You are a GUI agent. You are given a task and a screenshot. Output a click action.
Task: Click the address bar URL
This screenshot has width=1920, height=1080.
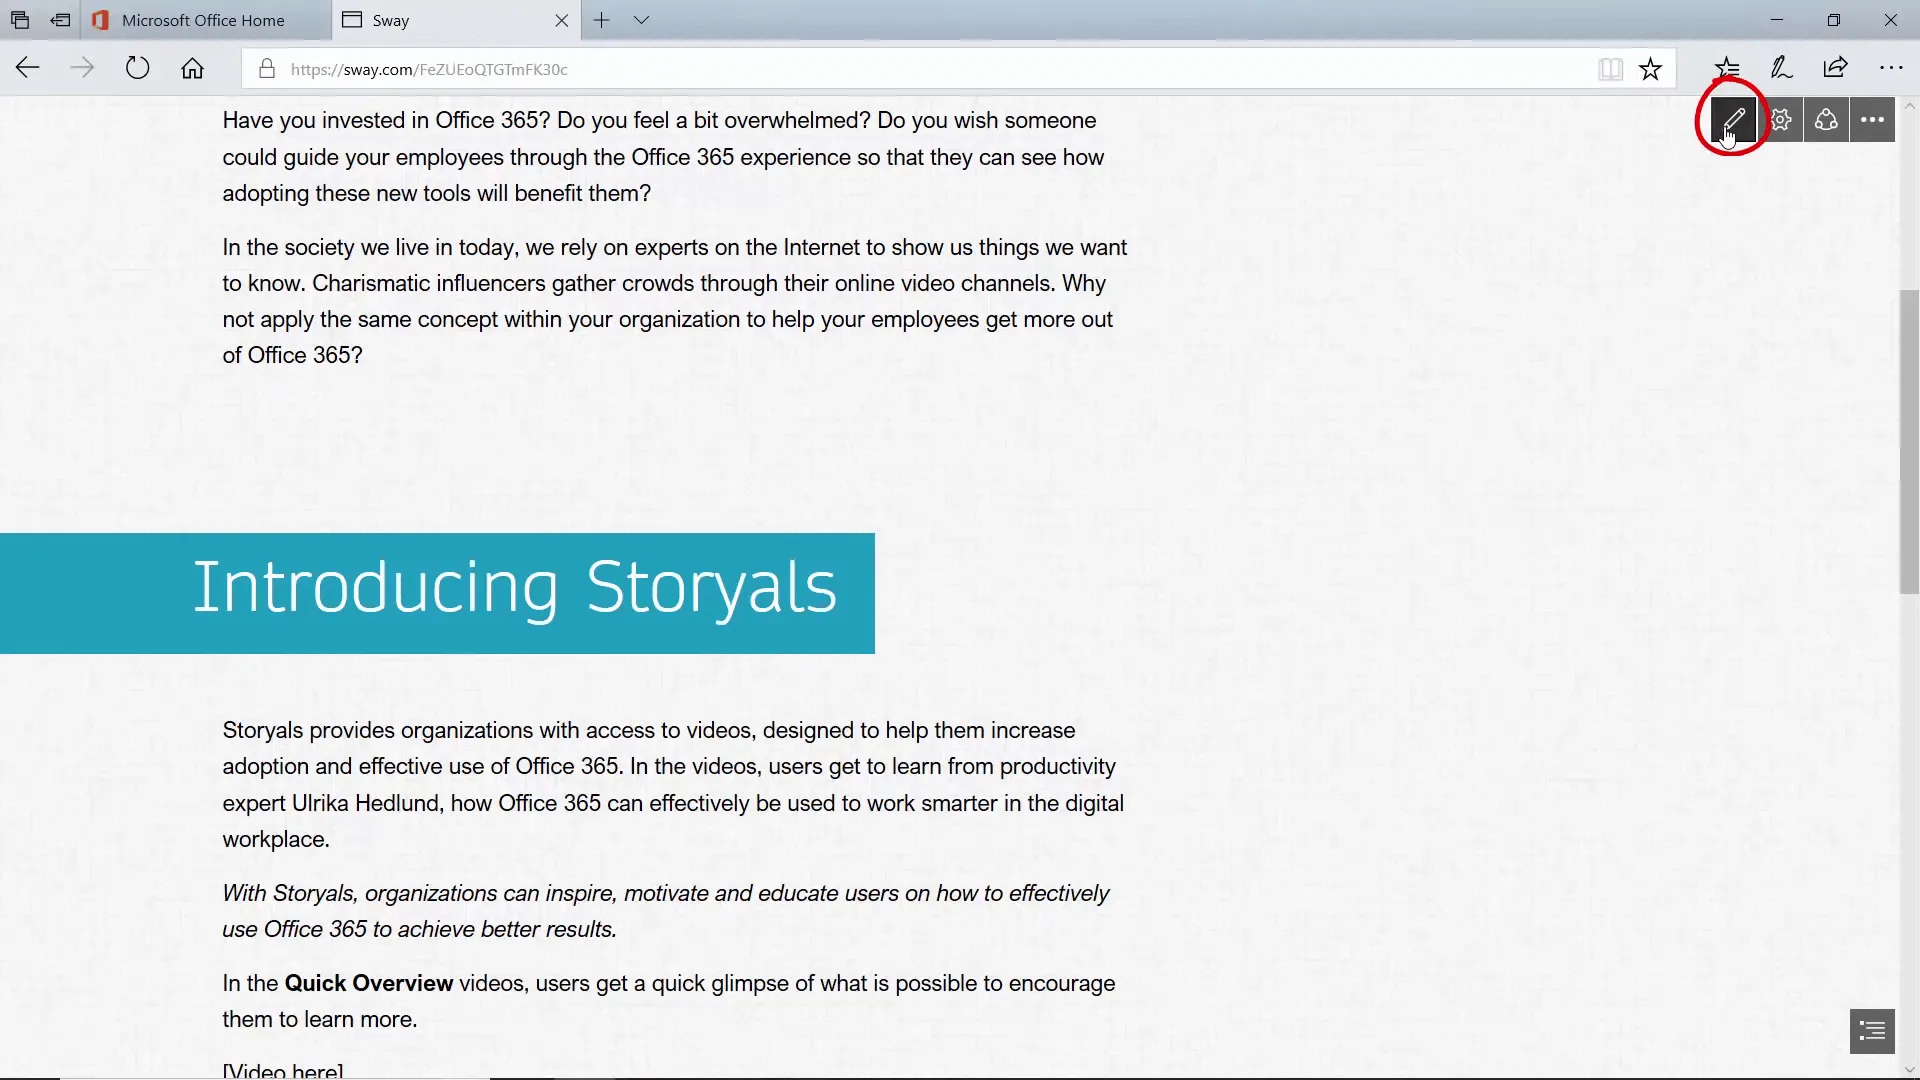[x=429, y=69]
